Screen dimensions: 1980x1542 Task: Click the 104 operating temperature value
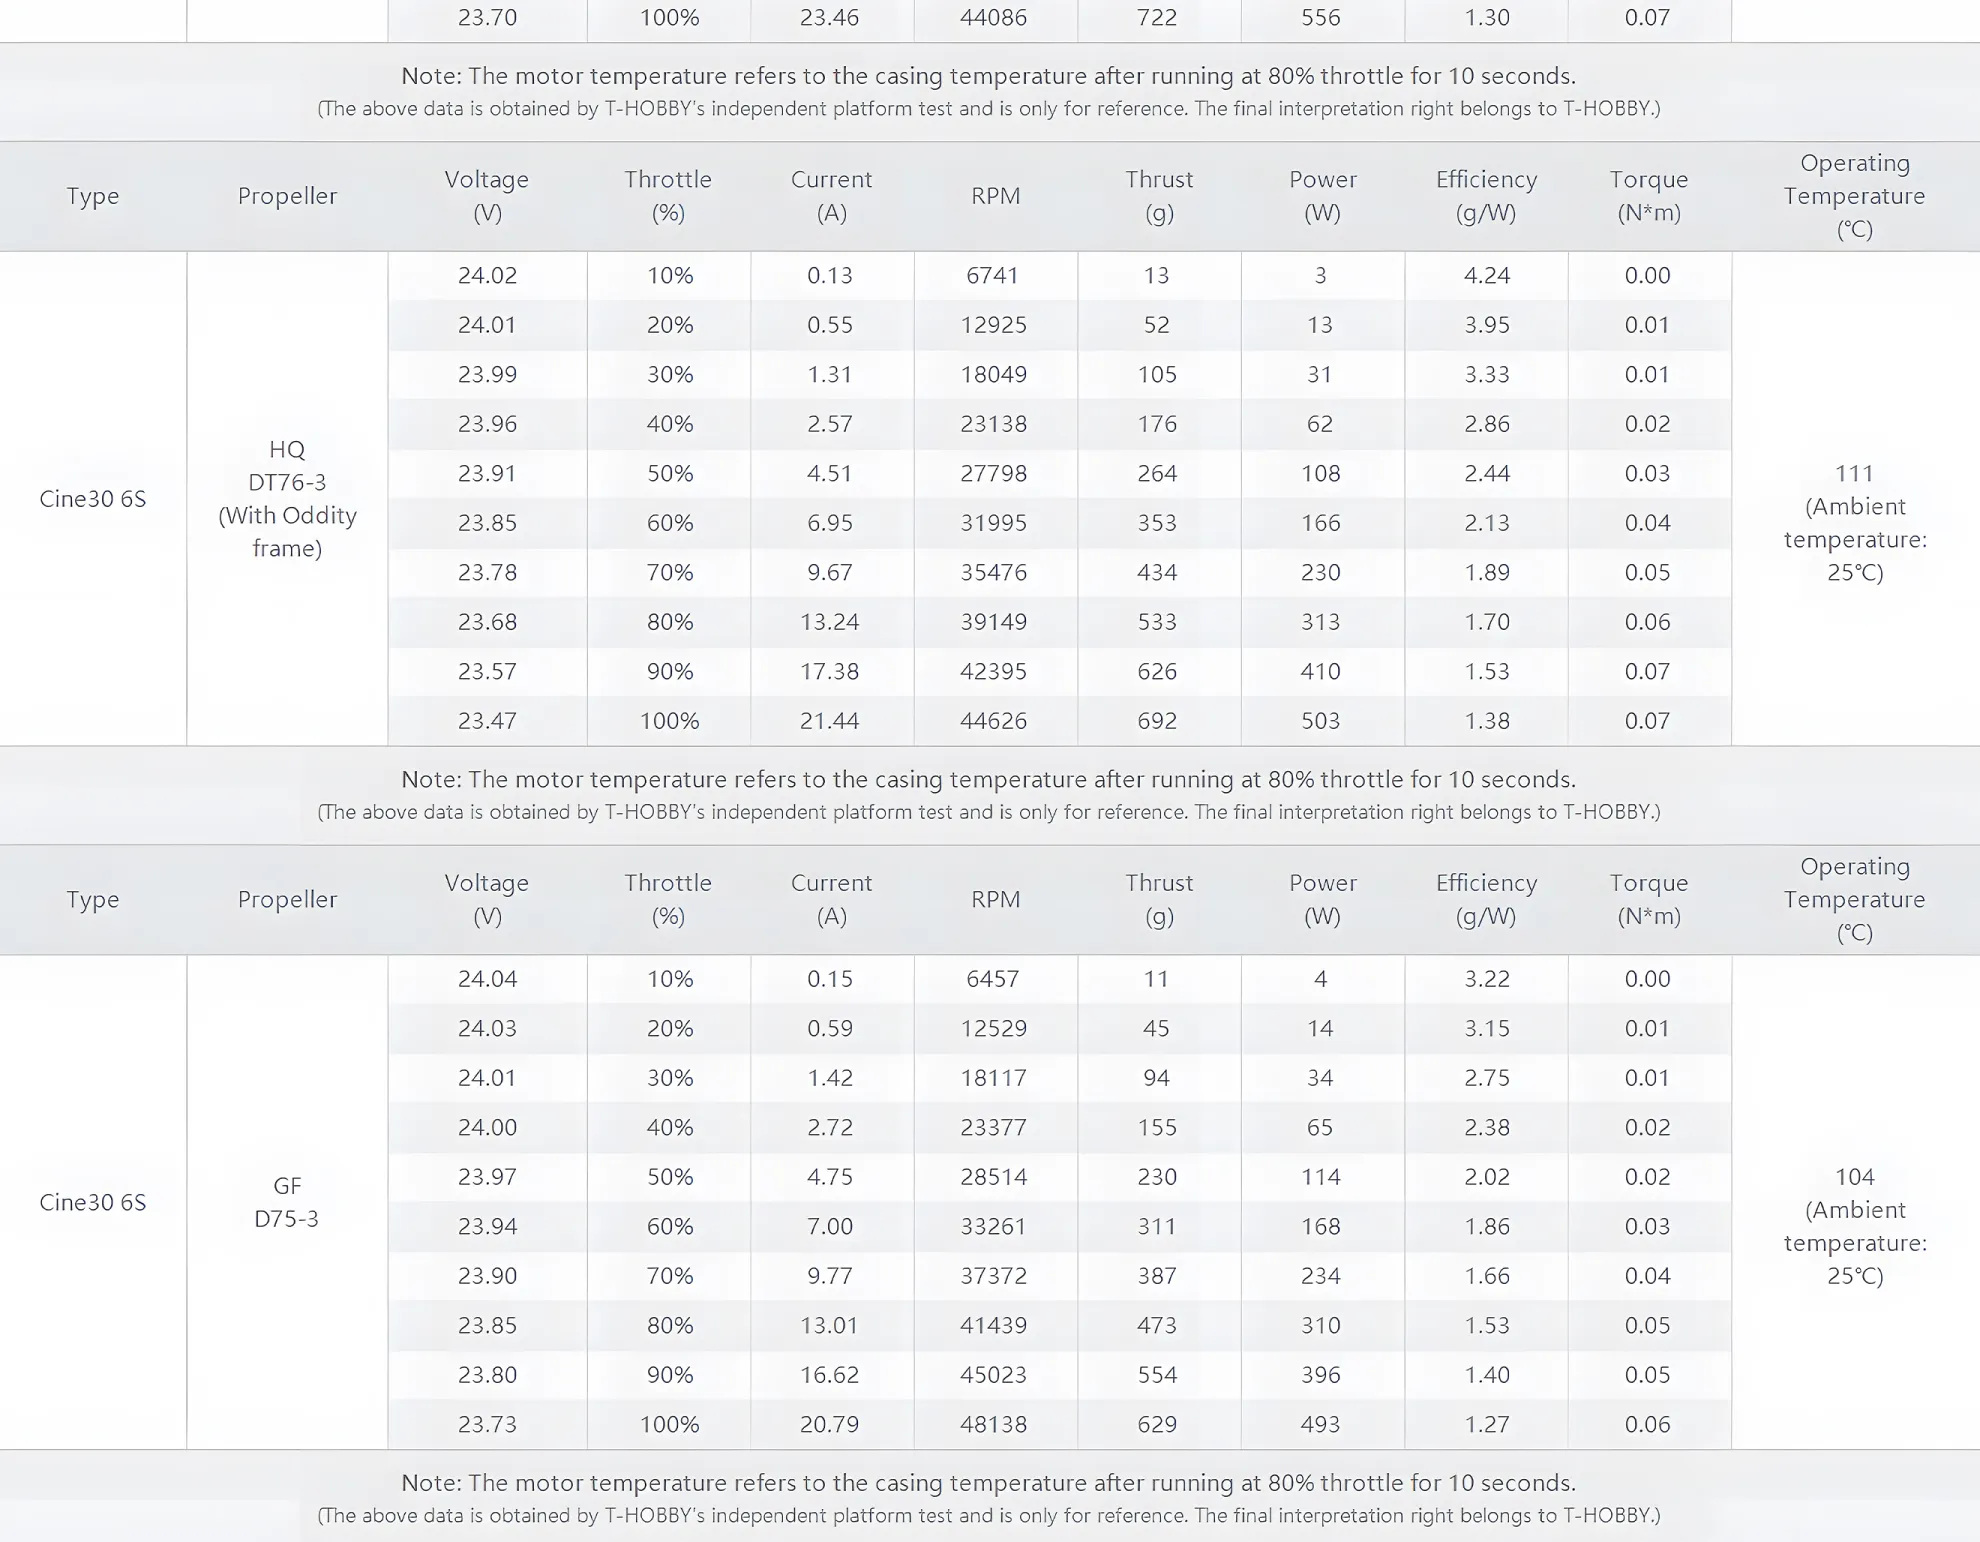click(1855, 1176)
